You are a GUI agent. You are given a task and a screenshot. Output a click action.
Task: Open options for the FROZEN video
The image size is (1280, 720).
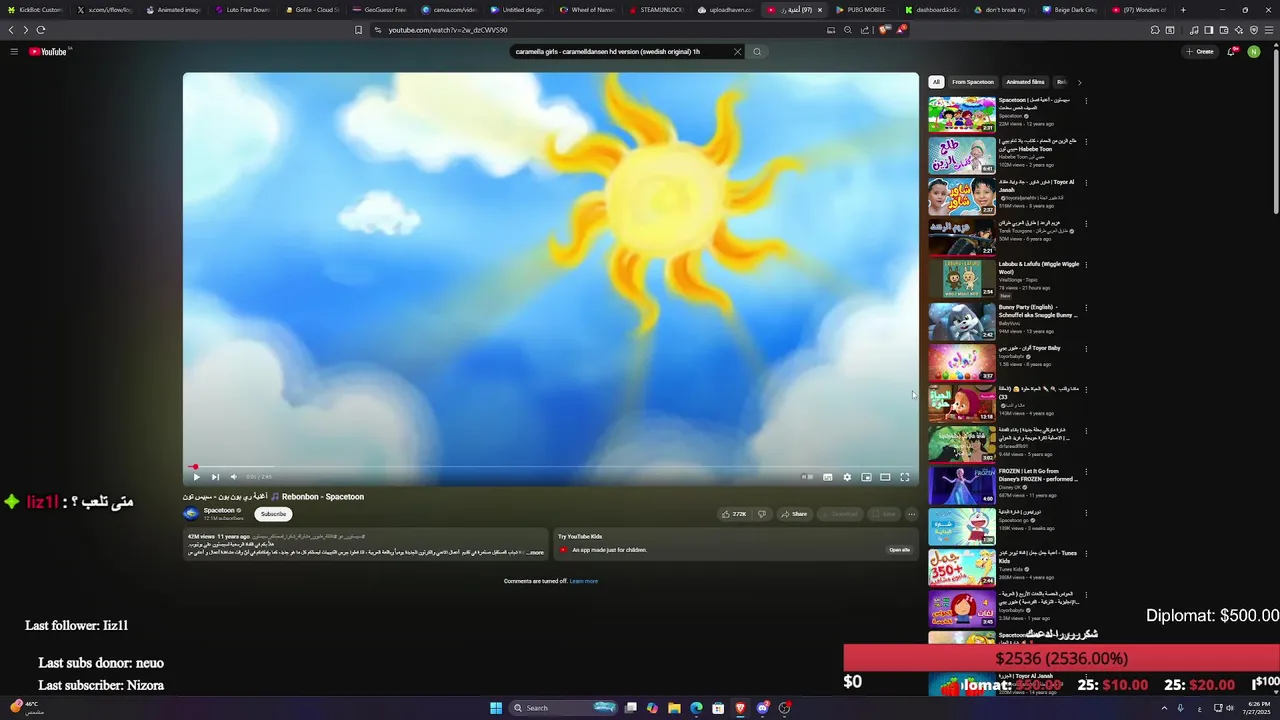tap(1086, 471)
